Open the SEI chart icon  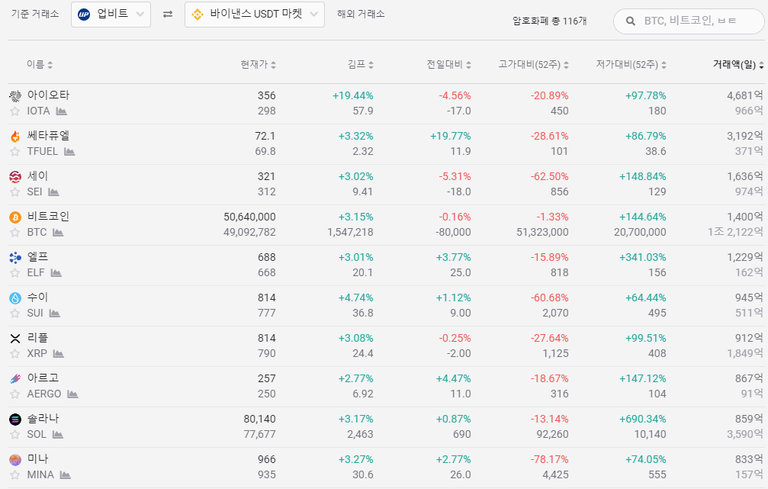(53, 192)
